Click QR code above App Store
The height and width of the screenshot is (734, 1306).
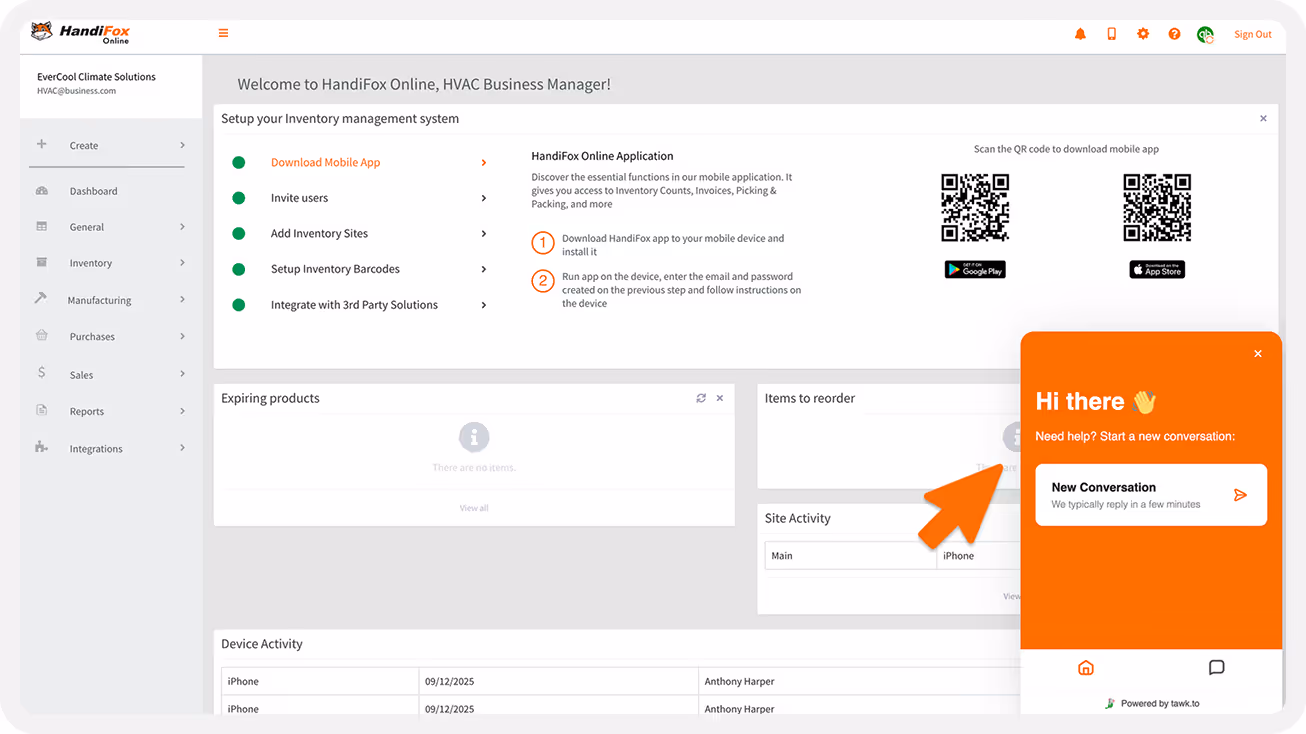point(1157,208)
